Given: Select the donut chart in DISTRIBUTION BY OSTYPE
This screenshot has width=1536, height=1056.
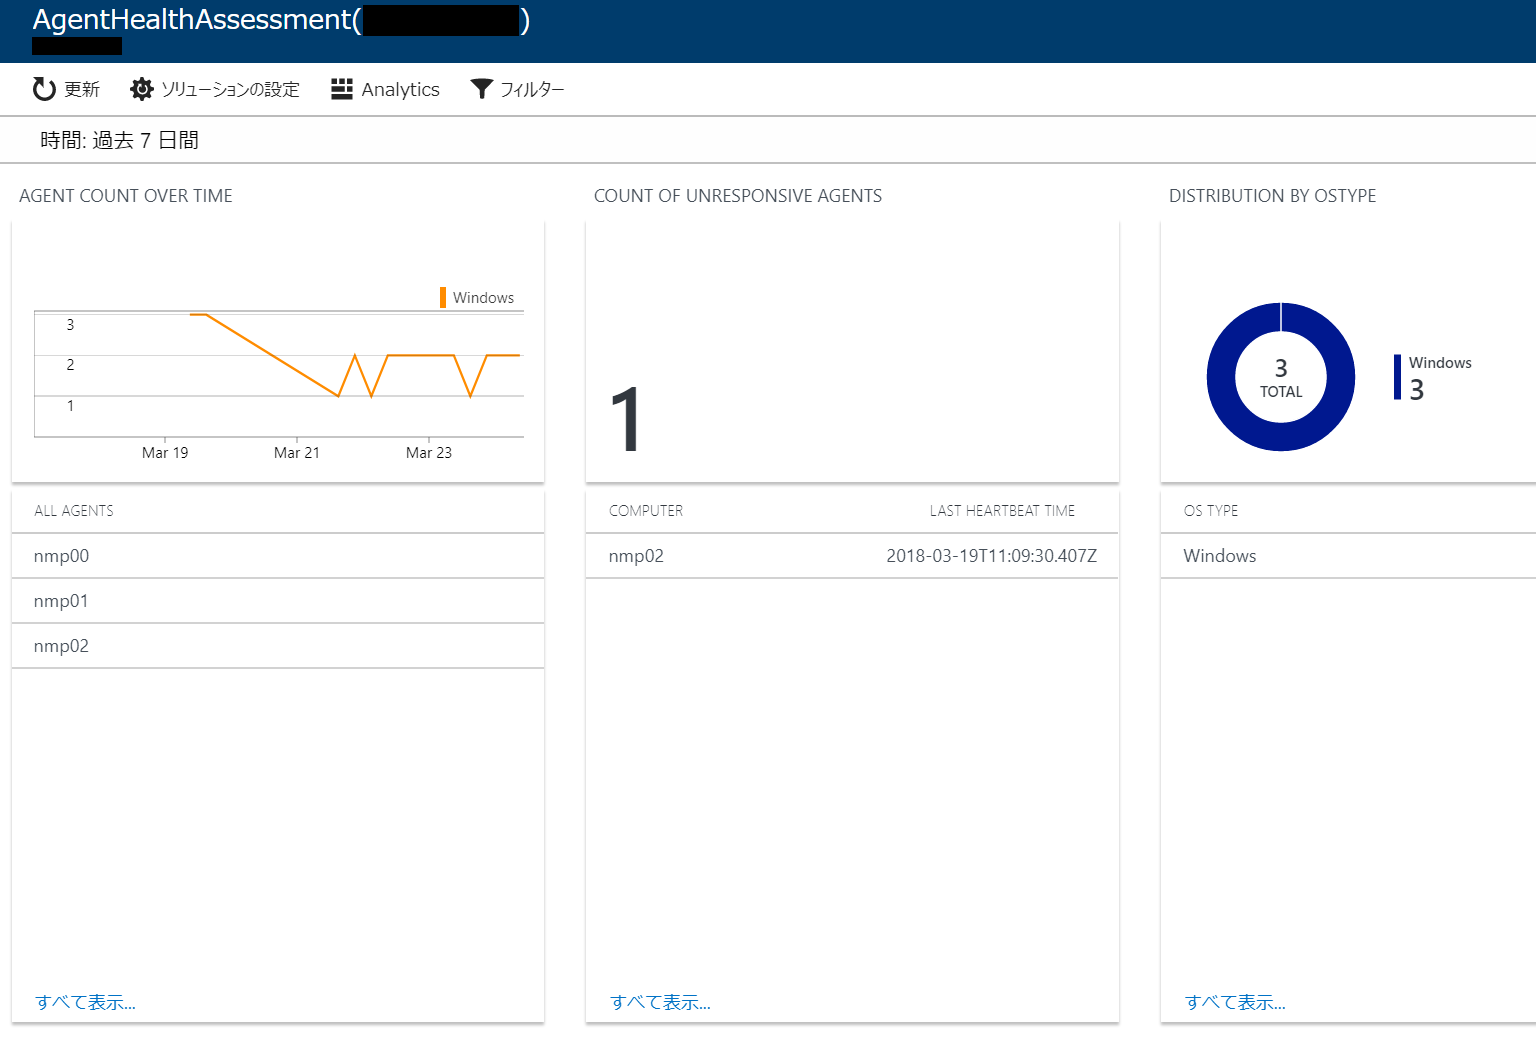Looking at the screenshot, I should tap(1281, 377).
